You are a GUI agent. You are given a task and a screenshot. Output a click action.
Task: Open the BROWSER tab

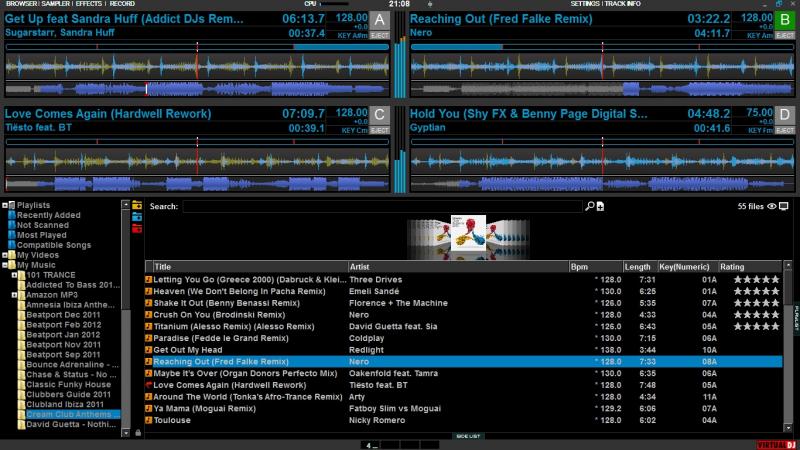click(21, 4)
